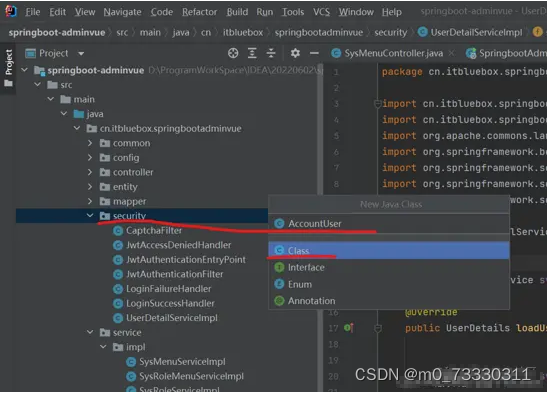Click the AccountUser class name input field
The image size is (547, 393).
(x=389, y=224)
